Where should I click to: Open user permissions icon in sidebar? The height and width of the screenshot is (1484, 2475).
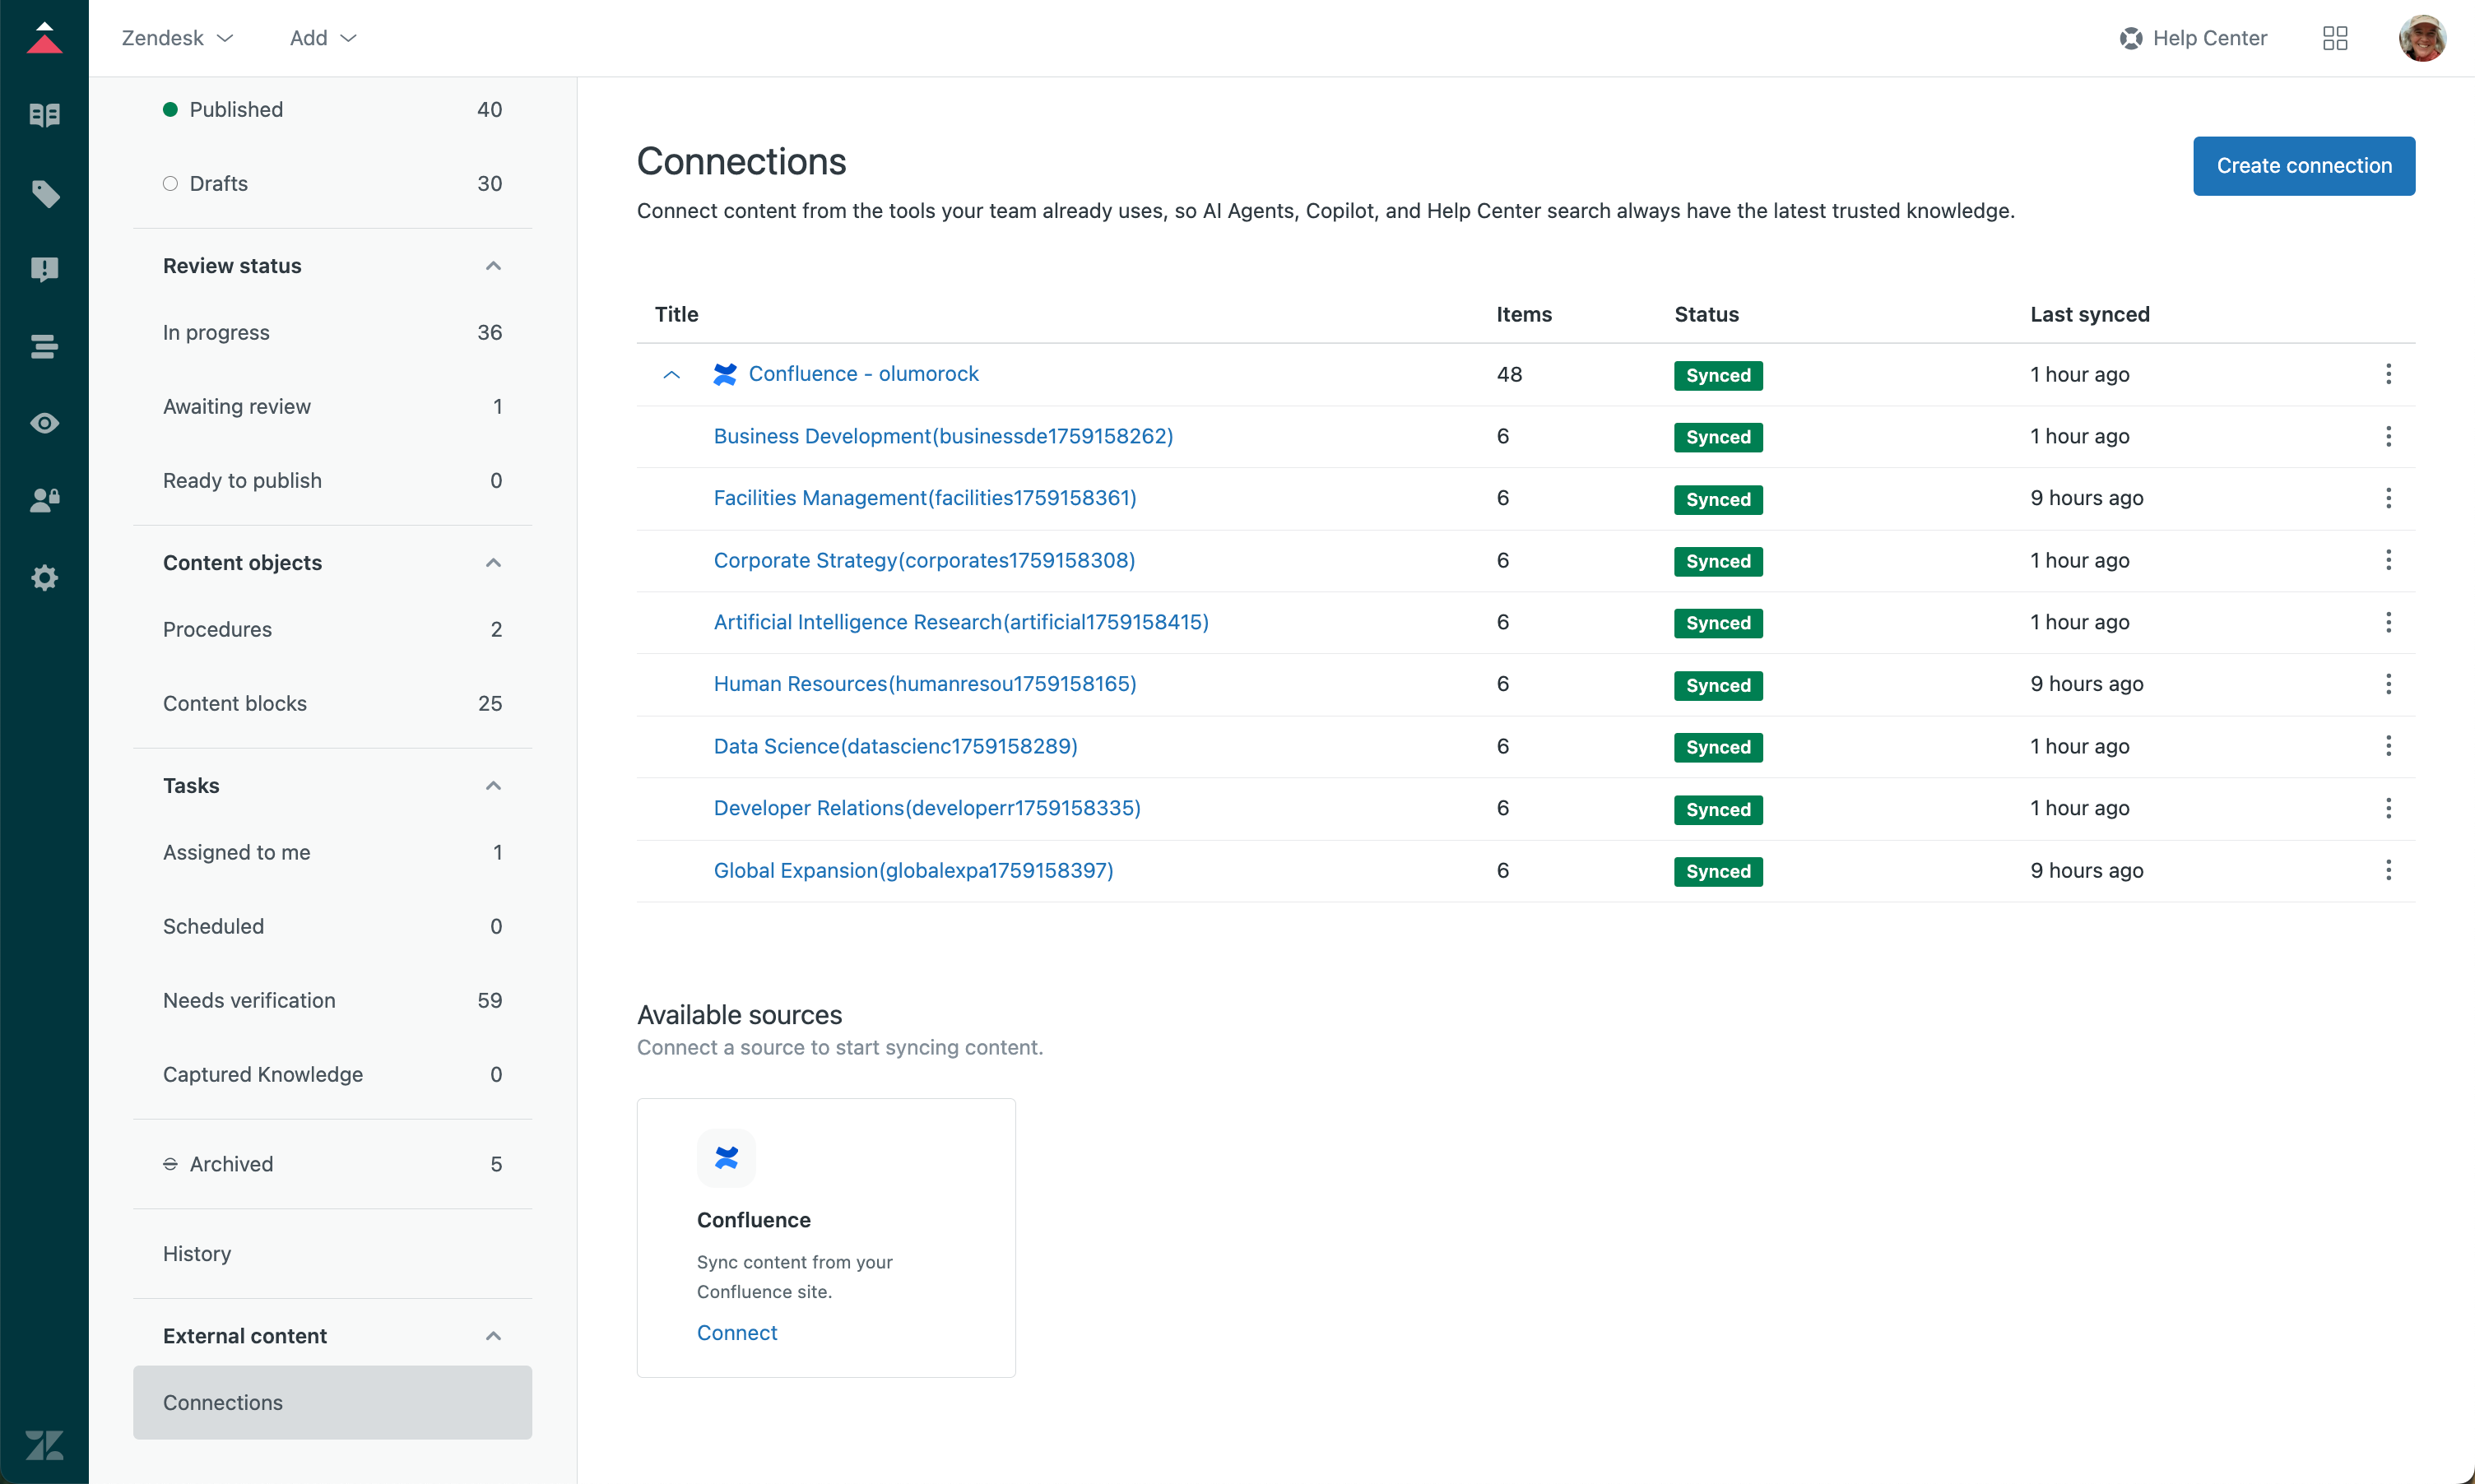44,500
